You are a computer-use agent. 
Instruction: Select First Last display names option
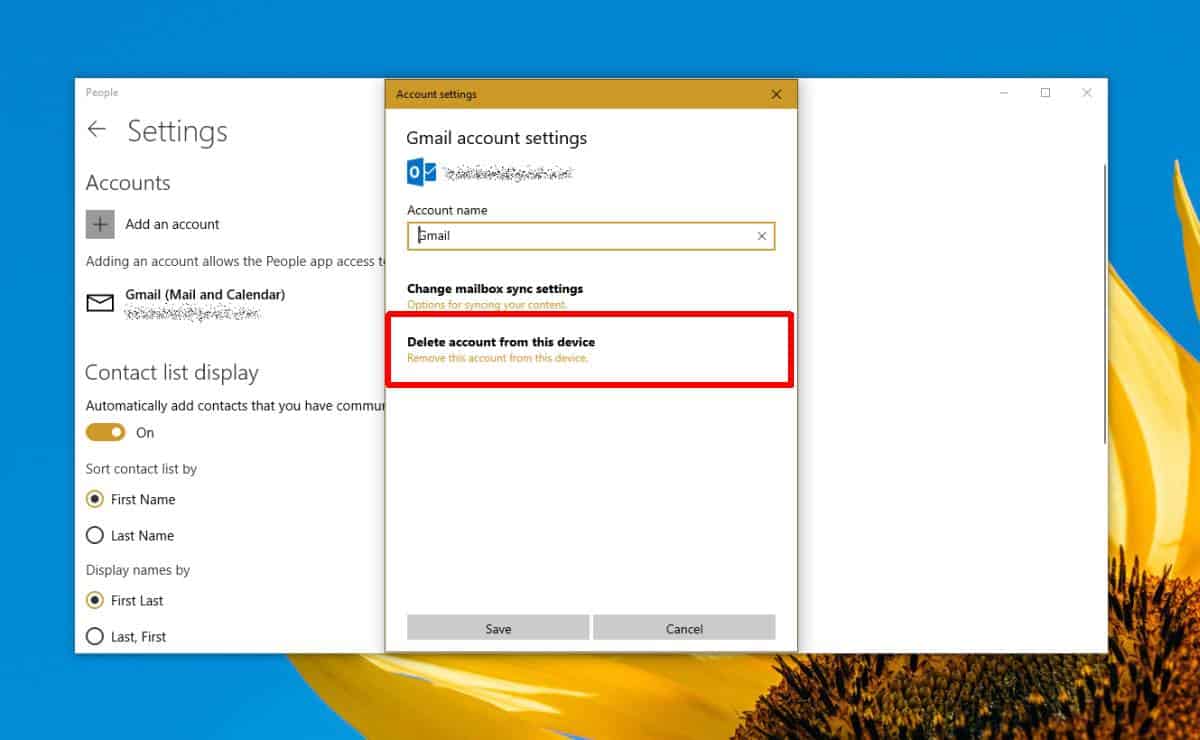95,600
